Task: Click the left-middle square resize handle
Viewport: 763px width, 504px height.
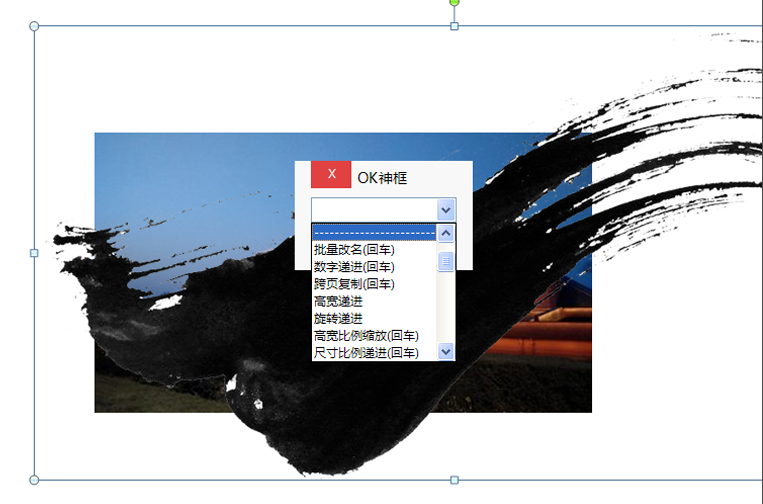Action: pos(34,253)
